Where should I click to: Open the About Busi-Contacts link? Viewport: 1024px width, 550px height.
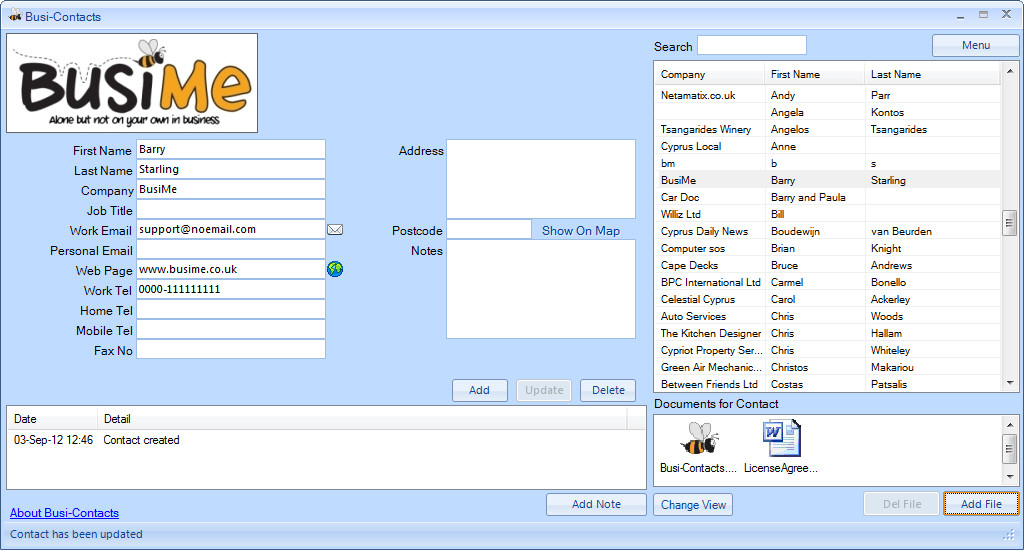coord(64,513)
